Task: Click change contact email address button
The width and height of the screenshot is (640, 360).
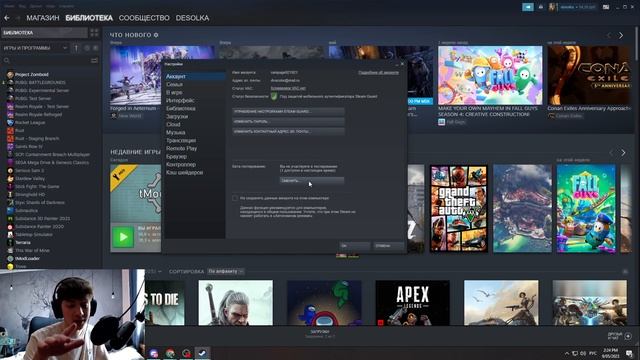Action: [x=288, y=132]
